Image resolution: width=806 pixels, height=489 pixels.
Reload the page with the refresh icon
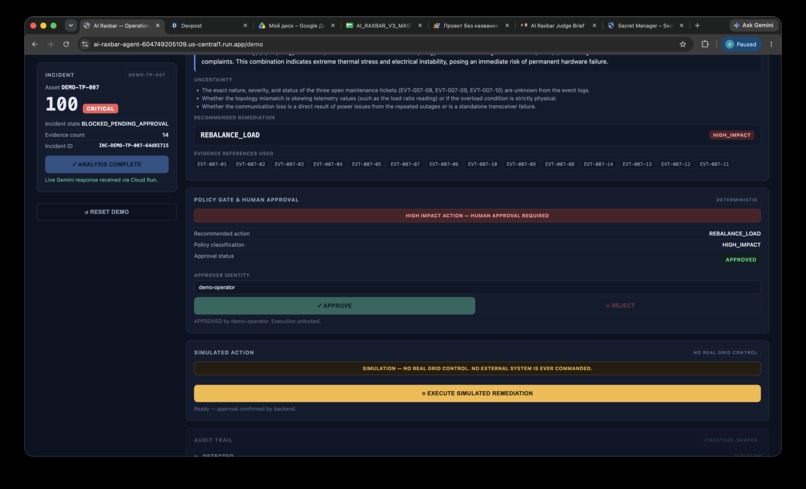click(x=66, y=44)
